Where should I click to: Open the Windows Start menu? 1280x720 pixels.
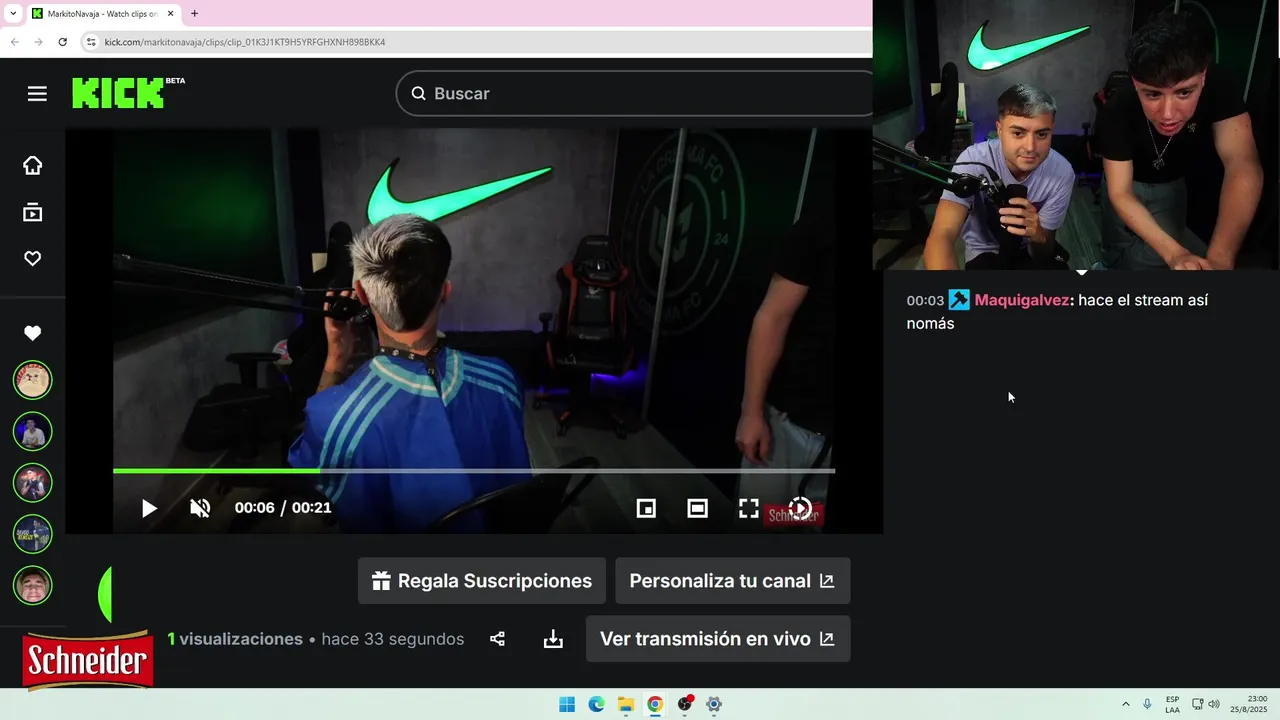pos(567,704)
